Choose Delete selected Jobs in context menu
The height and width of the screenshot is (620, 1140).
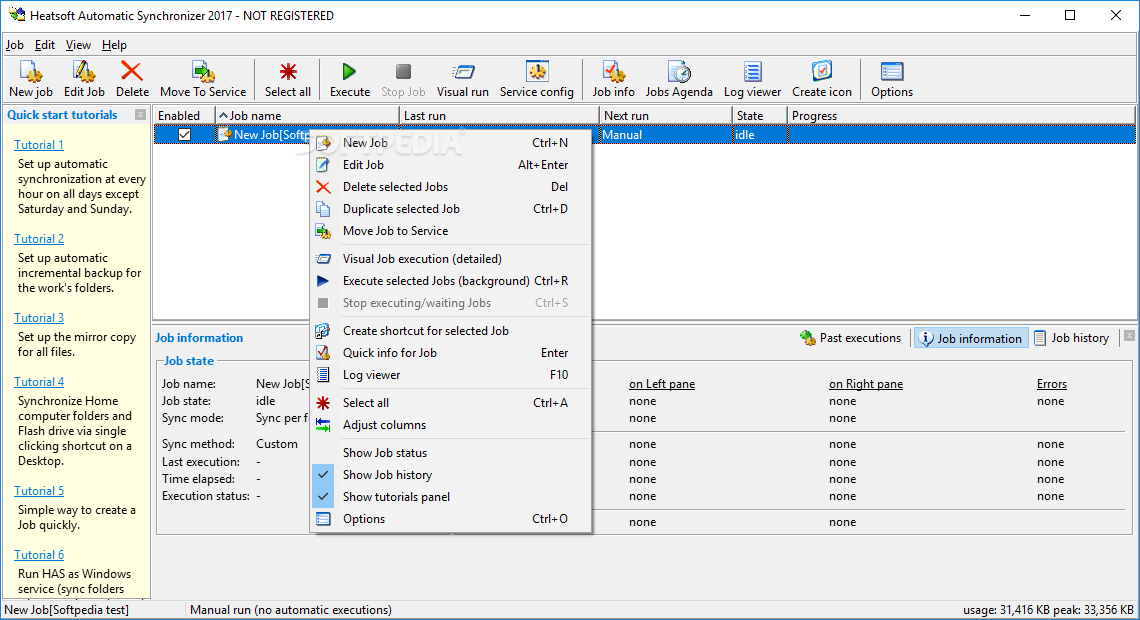(451, 187)
